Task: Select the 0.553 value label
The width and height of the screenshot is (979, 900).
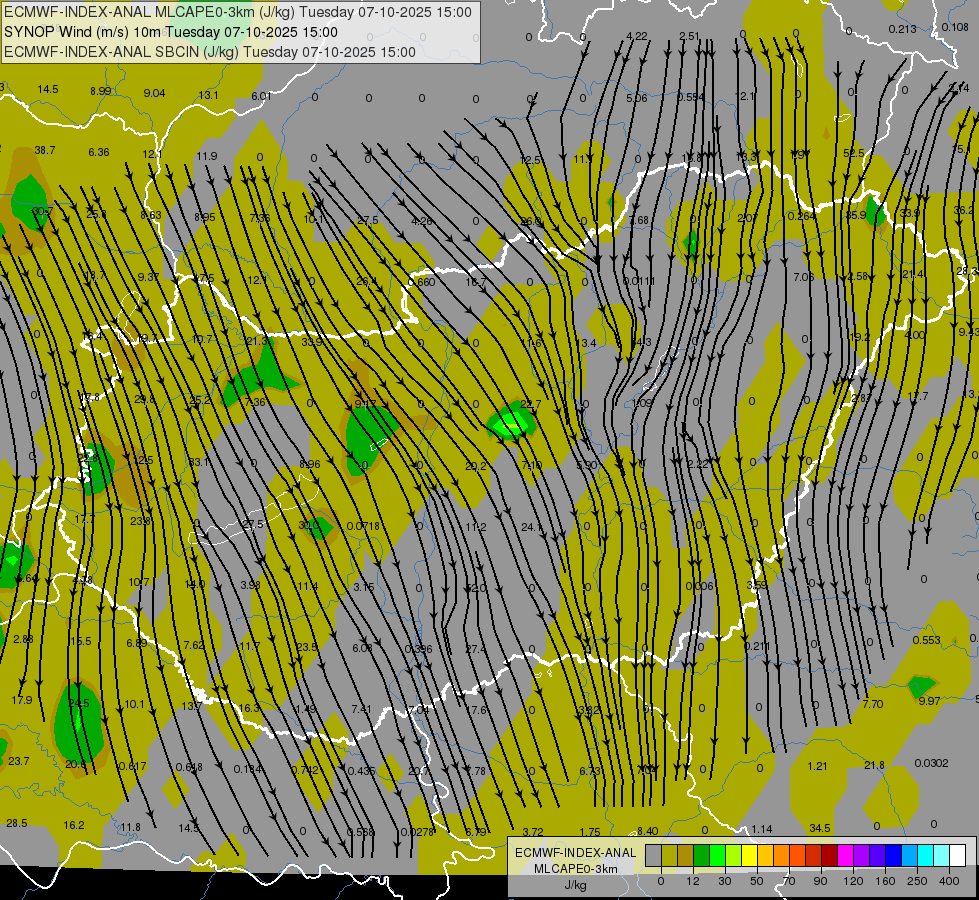Action: tap(927, 640)
